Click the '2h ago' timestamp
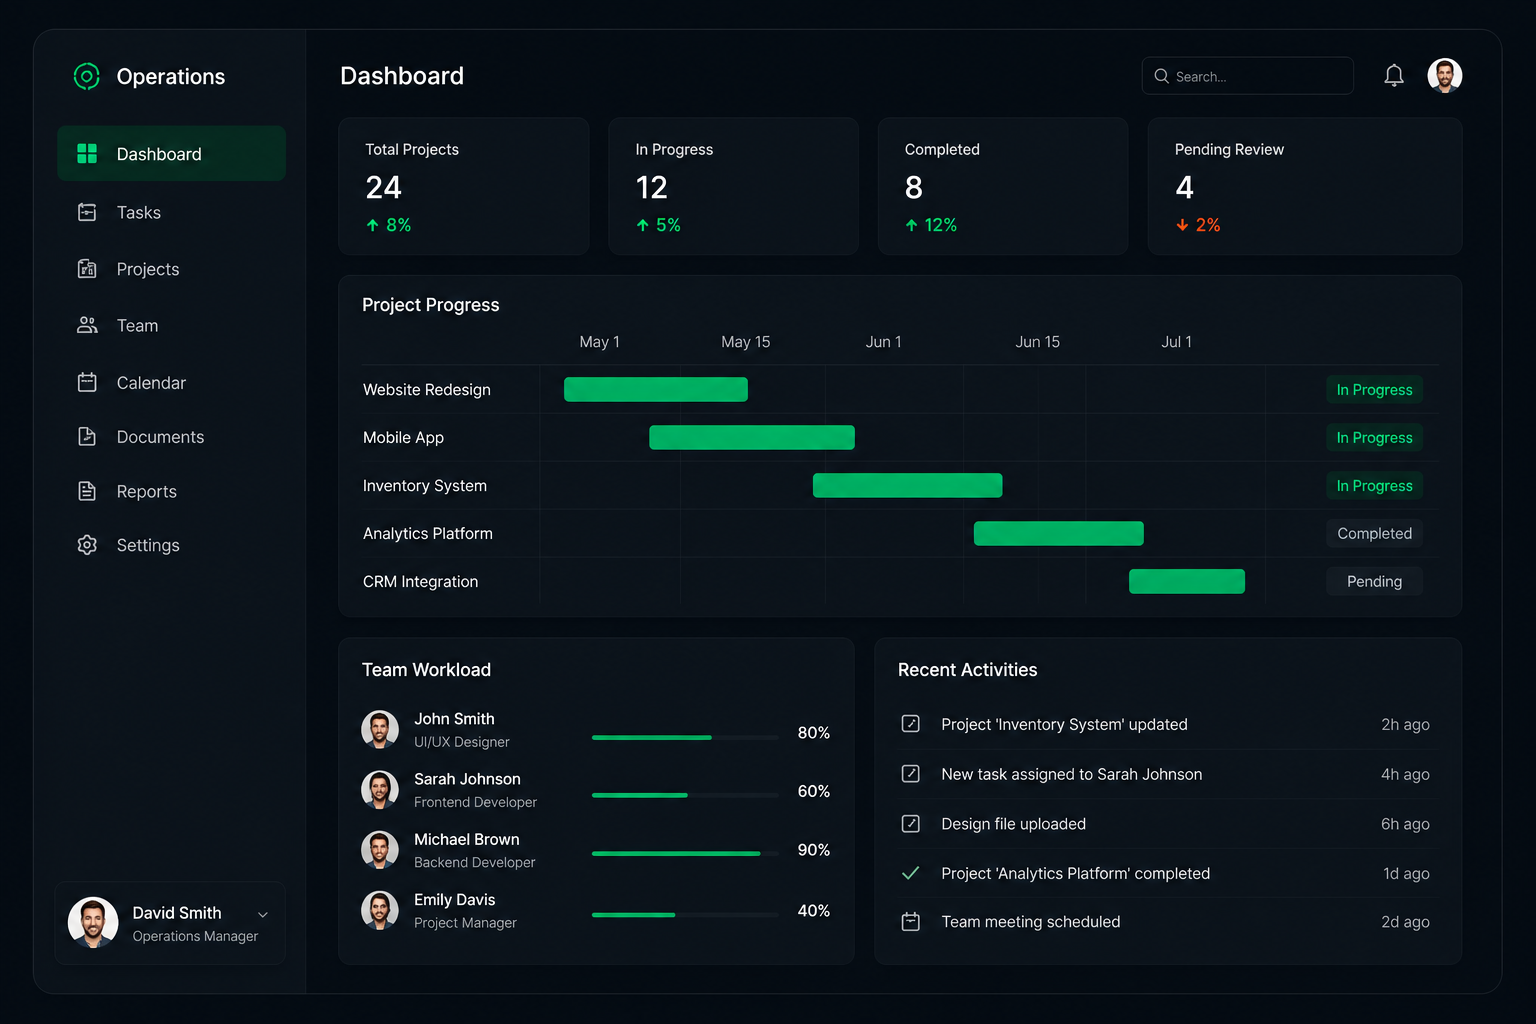 (1405, 724)
